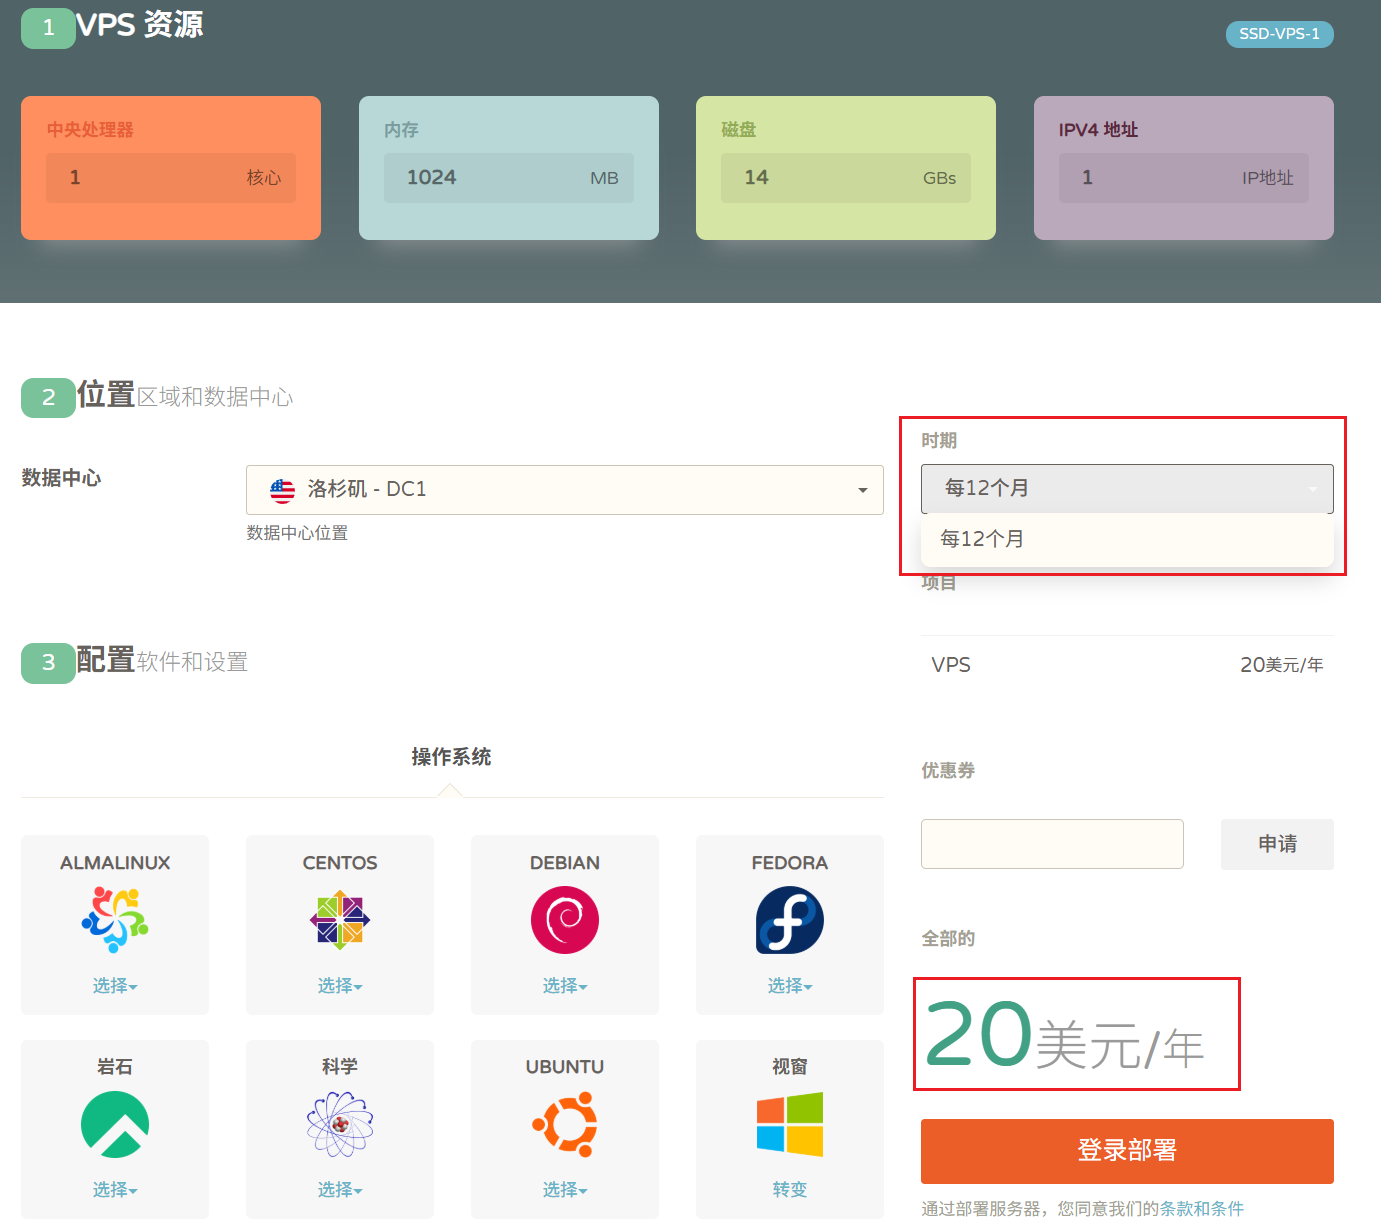The height and width of the screenshot is (1229, 1381).
Task: Click the 申请 coupon apply button
Action: pos(1277,844)
